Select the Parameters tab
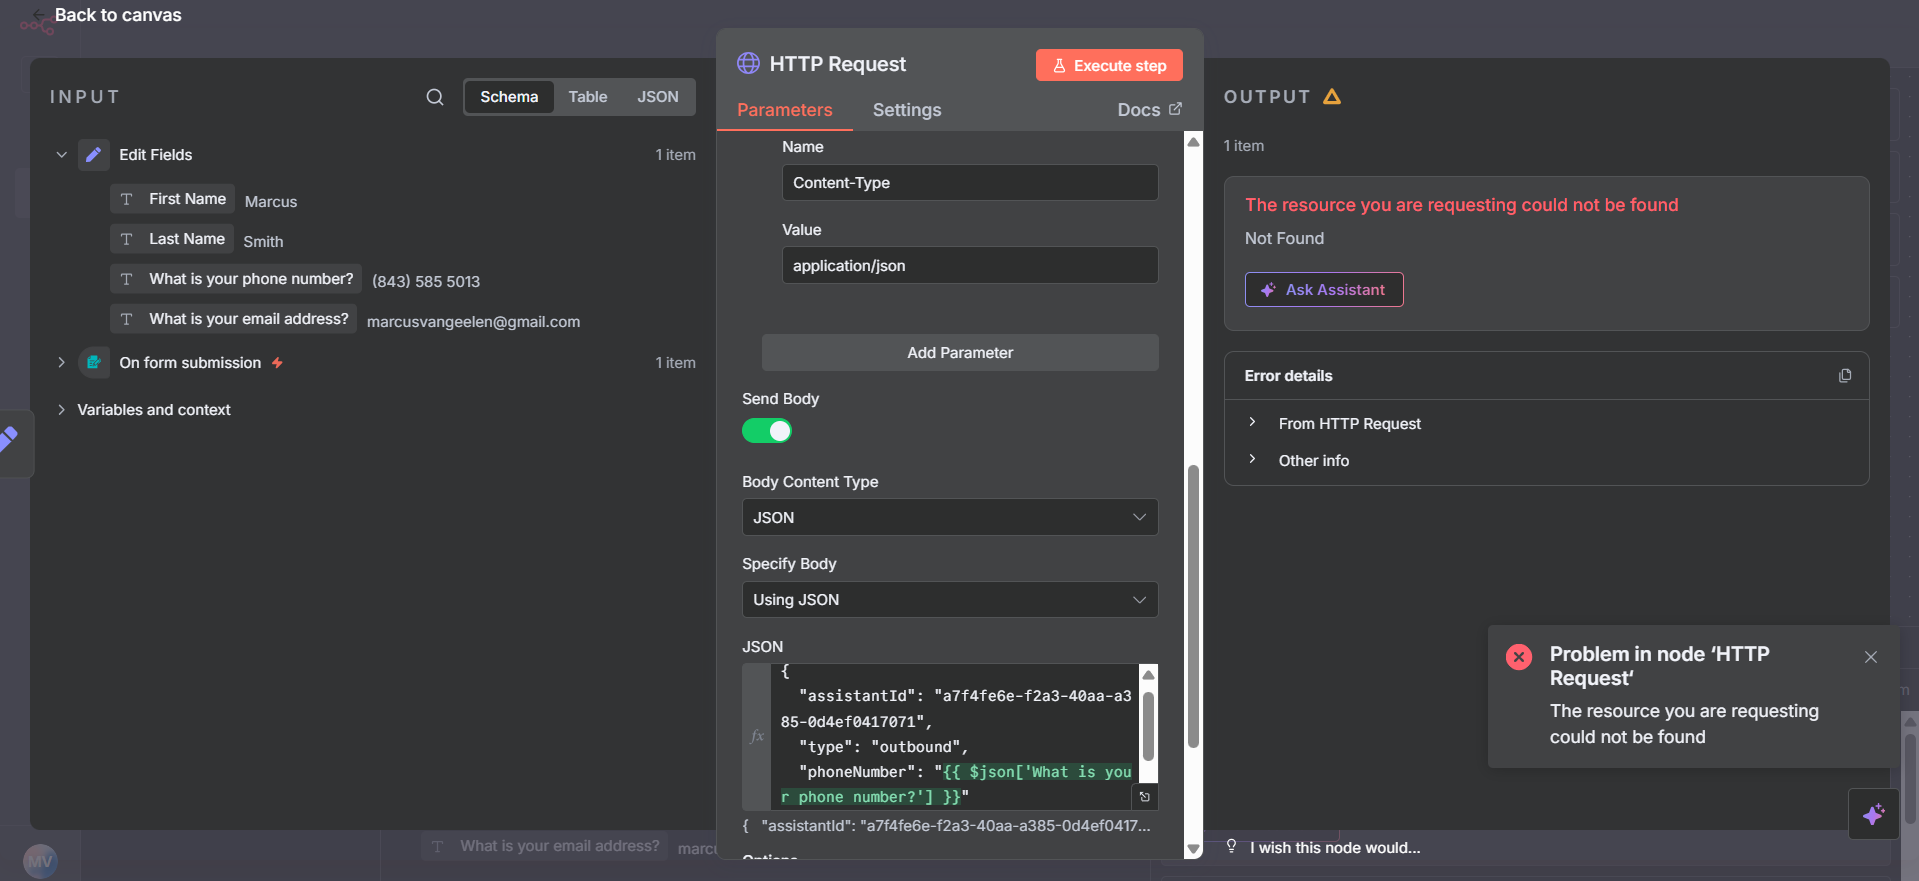This screenshot has width=1919, height=881. click(784, 110)
